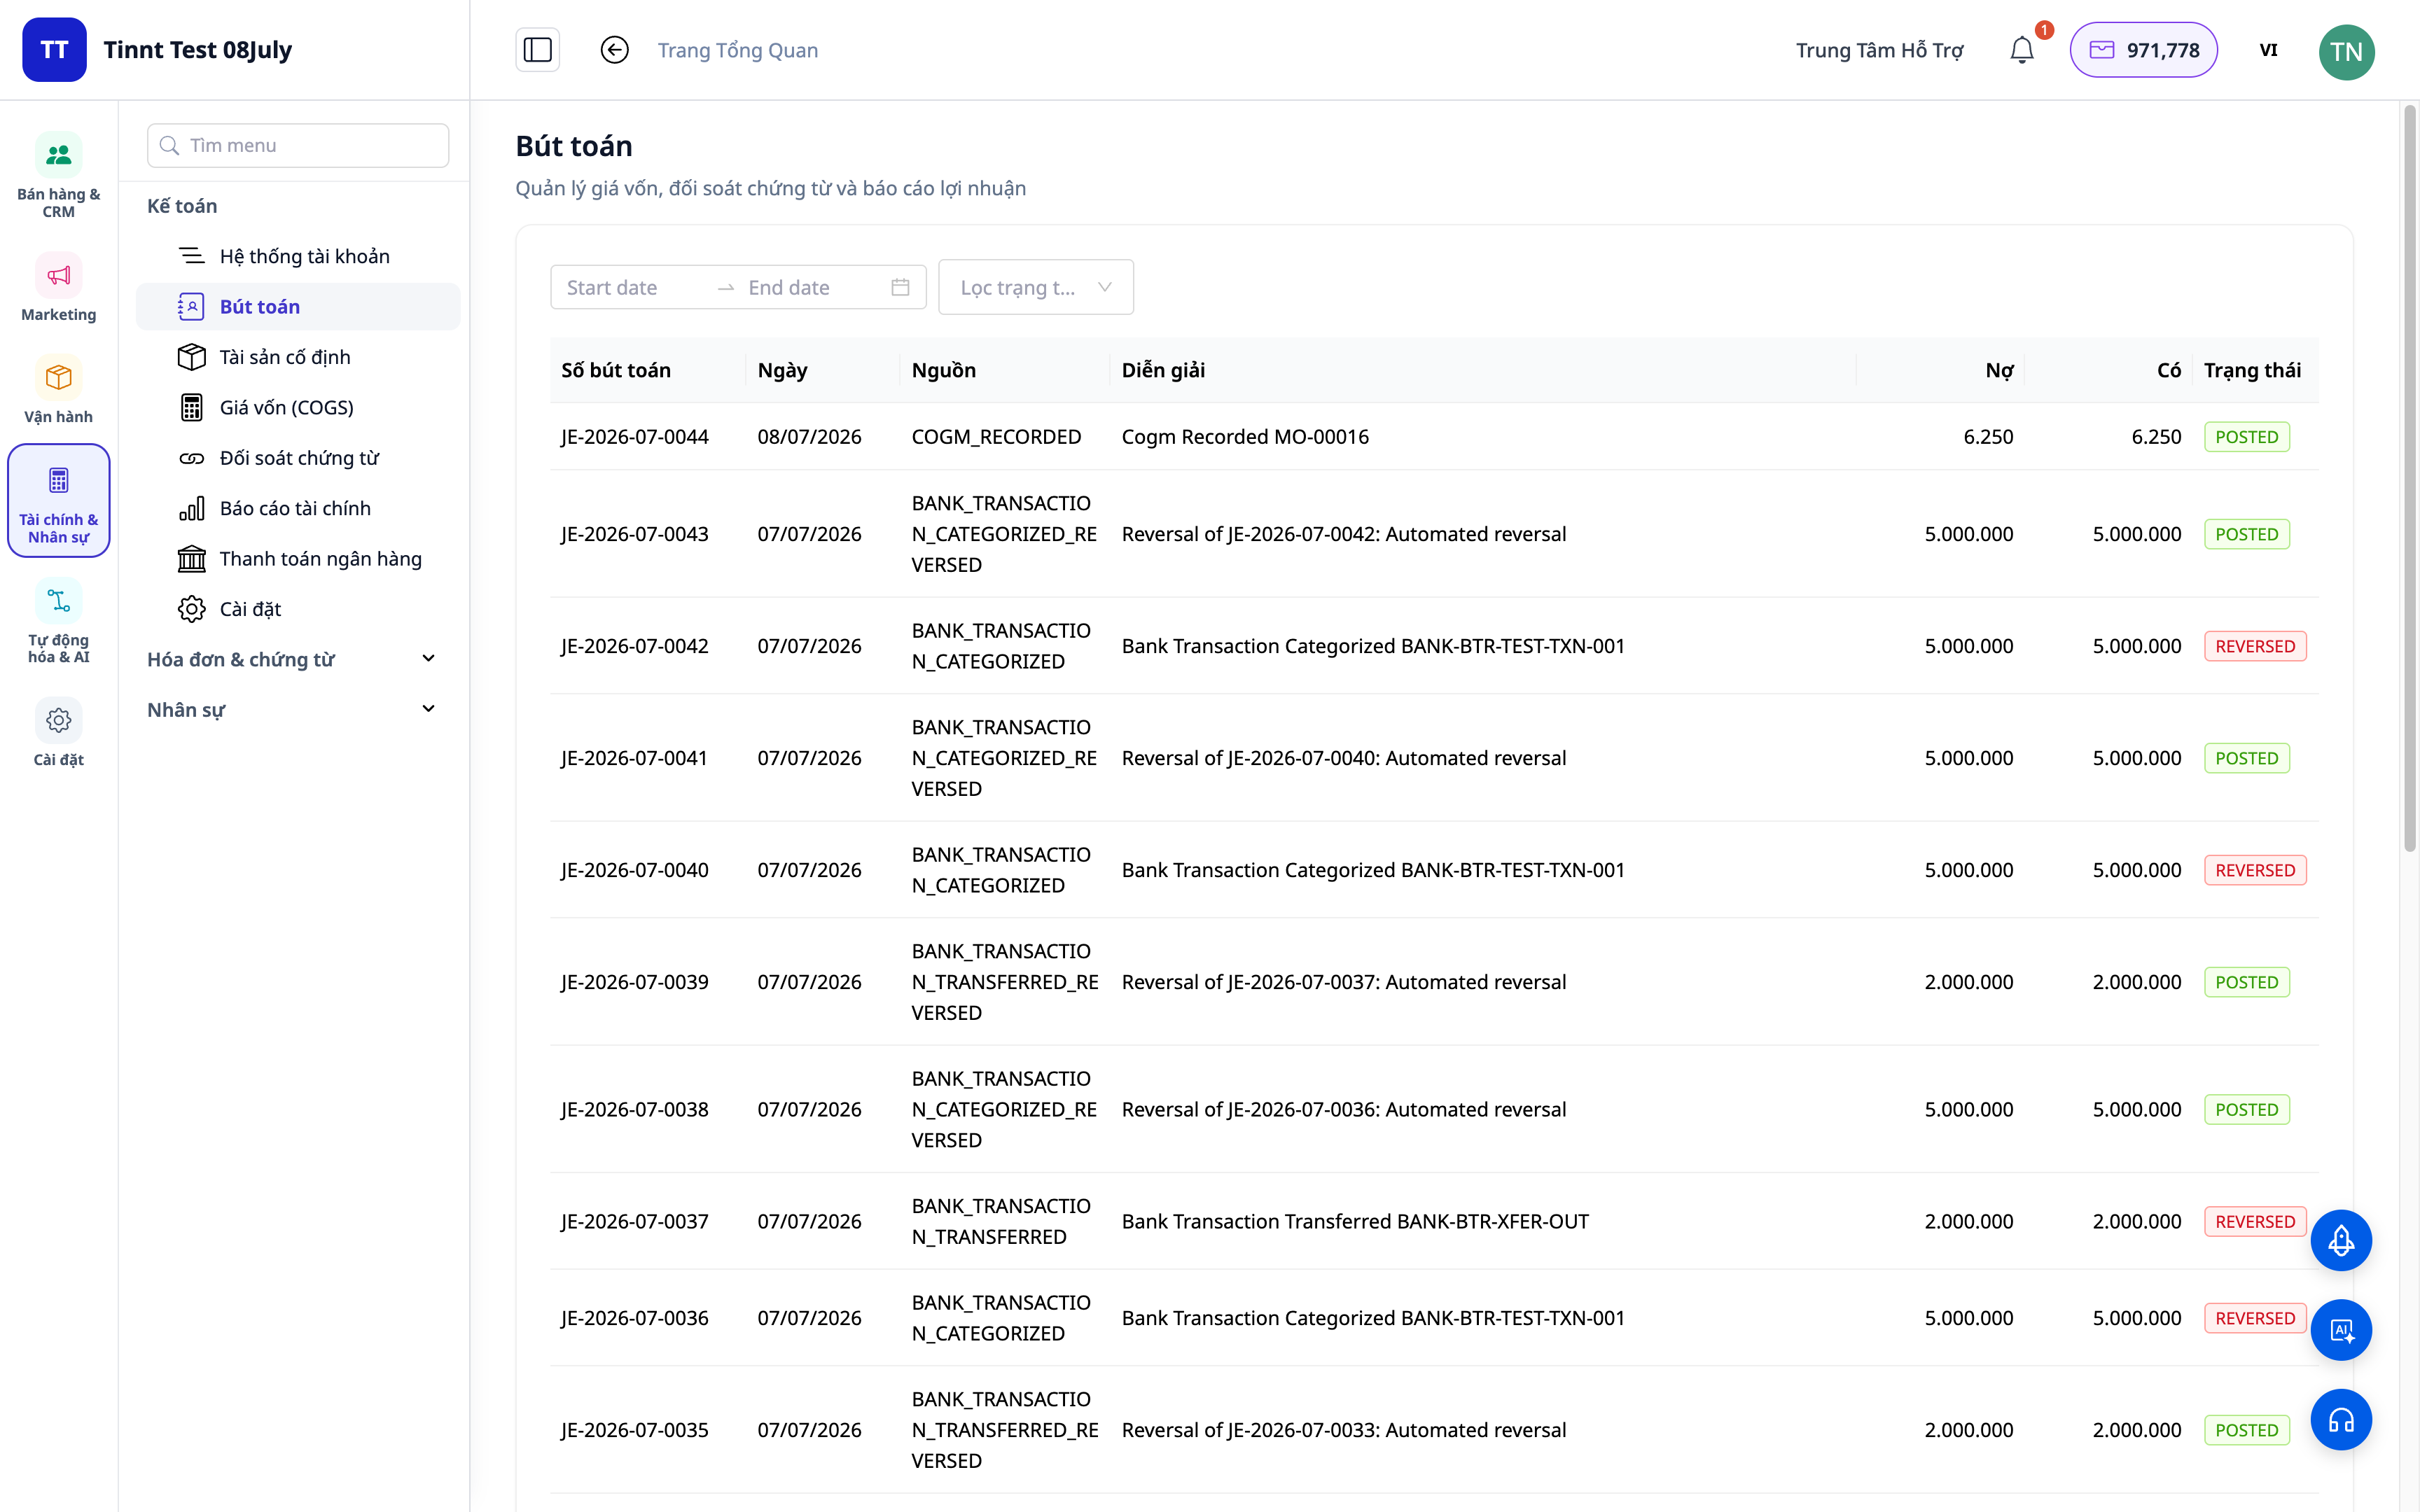Open the notifications bell
Viewport: 2420px width, 1512px height.
pyautogui.click(x=2021, y=50)
